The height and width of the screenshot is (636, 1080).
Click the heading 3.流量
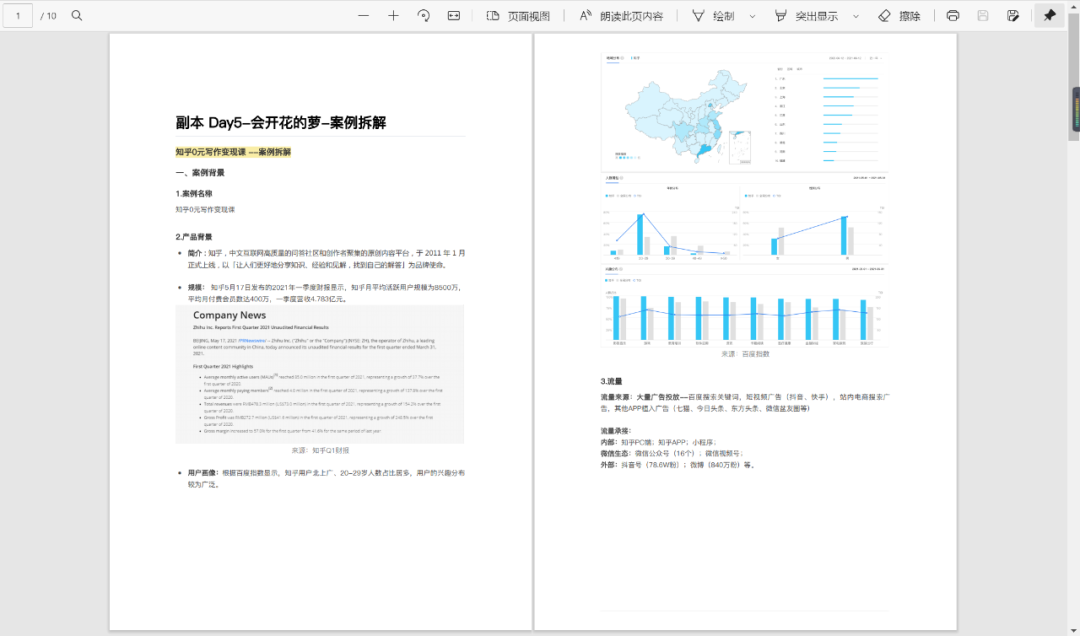pos(612,381)
